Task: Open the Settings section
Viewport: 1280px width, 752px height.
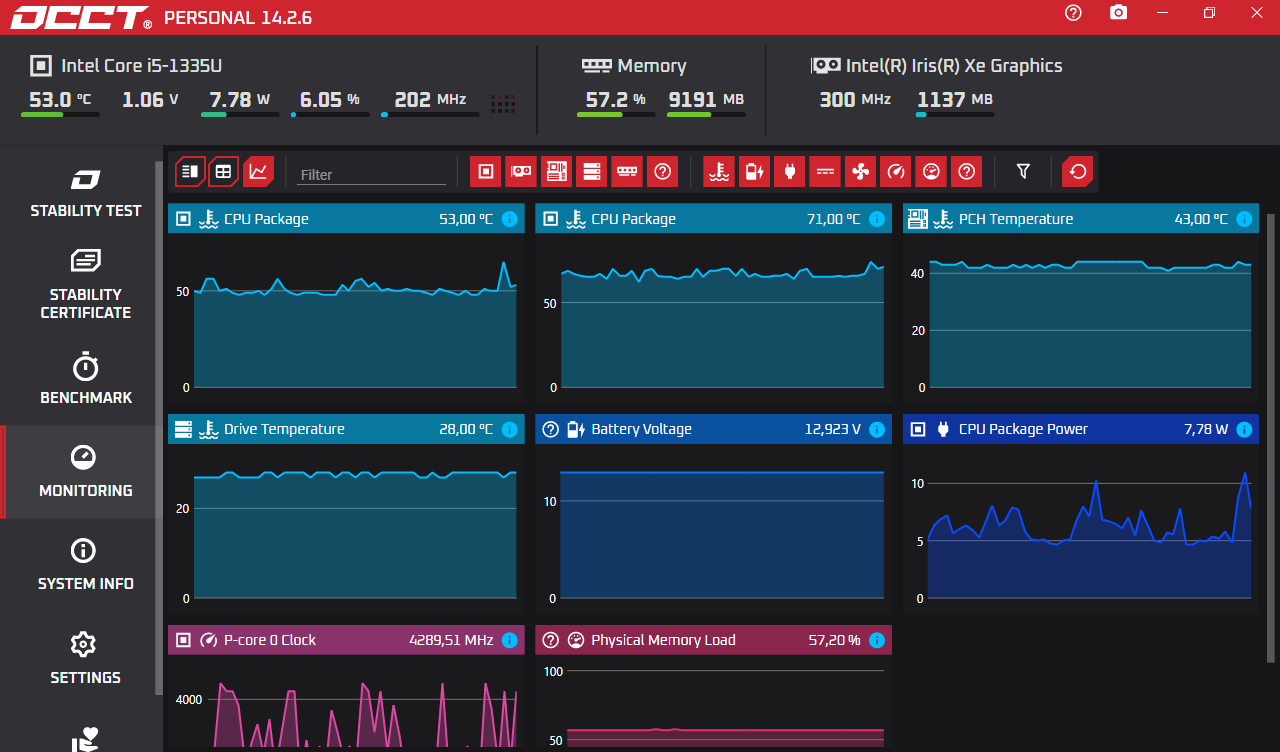Action: [x=86, y=659]
